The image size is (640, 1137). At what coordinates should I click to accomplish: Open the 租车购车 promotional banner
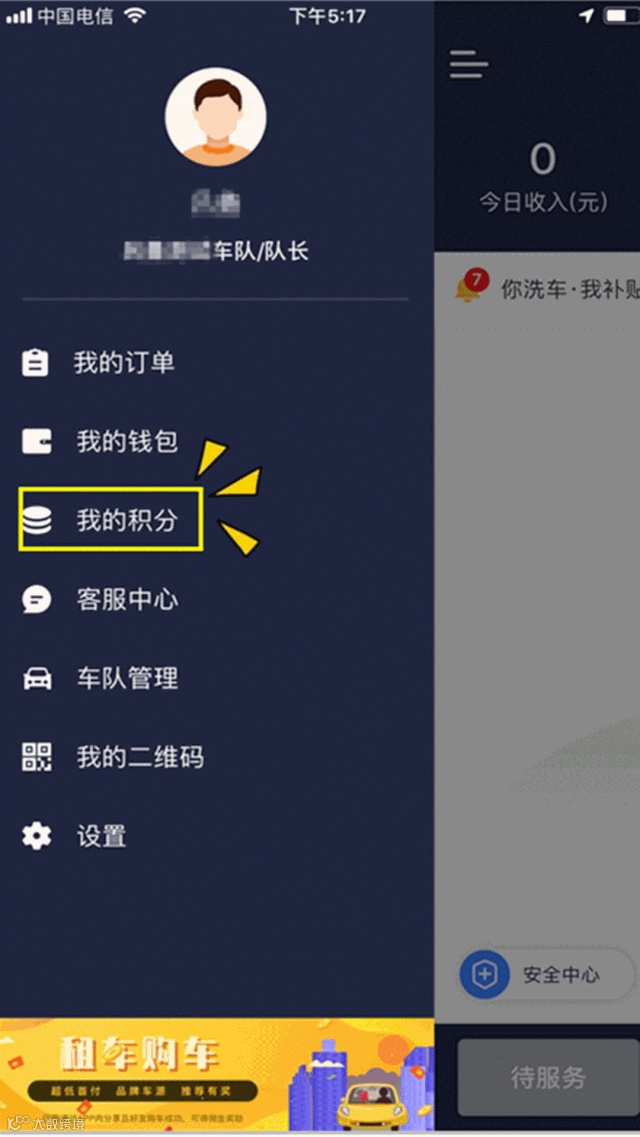pyautogui.click(x=217, y=1075)
